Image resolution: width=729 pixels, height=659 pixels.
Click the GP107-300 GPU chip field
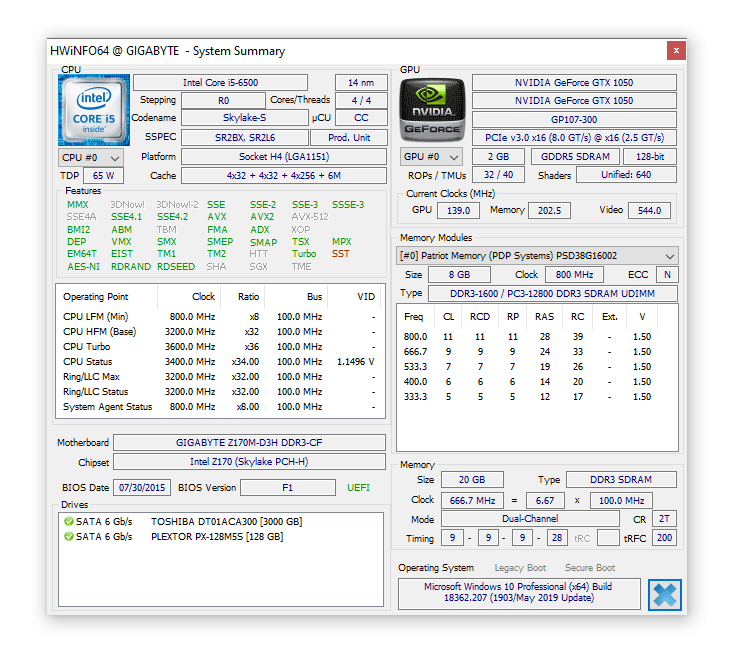point(574,120)
